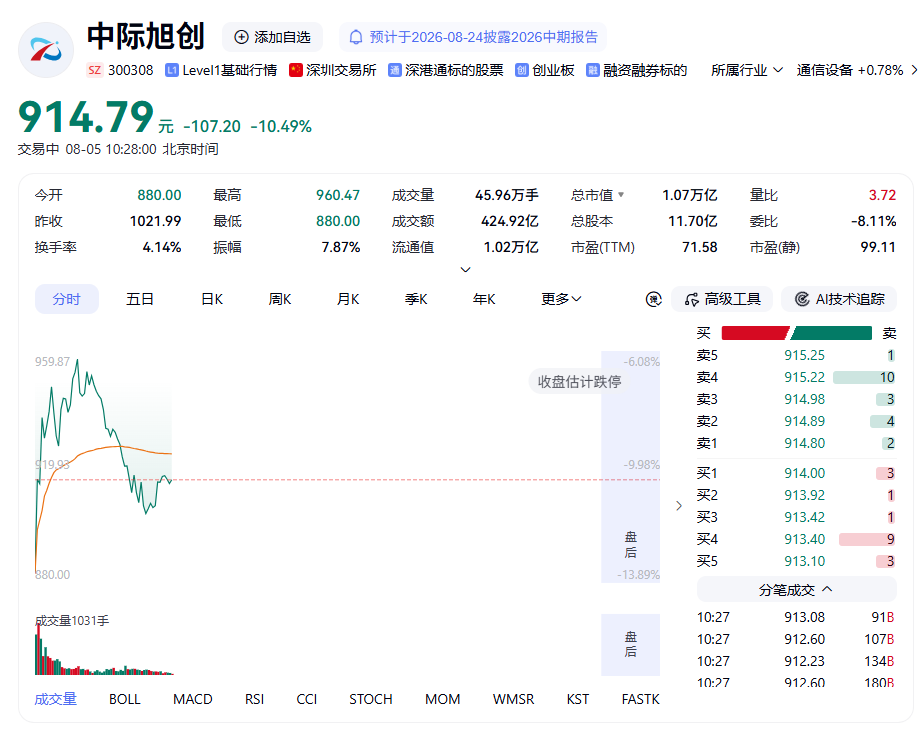Switch to 月K chart tab
The height and width of the screenshot is (737, 921).
(x=348, y=299)
